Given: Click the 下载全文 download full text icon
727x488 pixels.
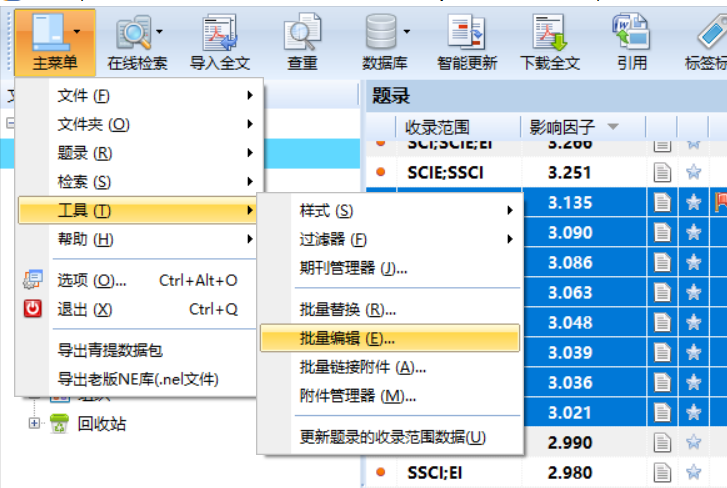Looking at the screenshot, I should (550, 32).
